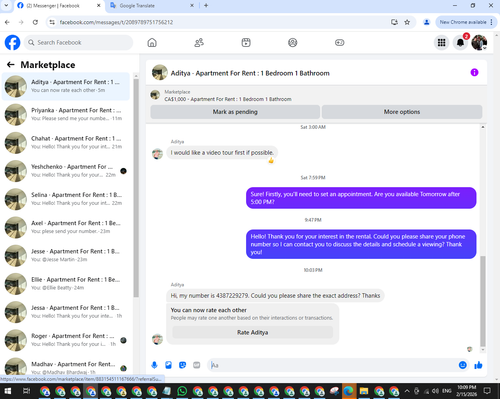Click New Chrome available button
The image size is (500, 399).
pos(466,22)
